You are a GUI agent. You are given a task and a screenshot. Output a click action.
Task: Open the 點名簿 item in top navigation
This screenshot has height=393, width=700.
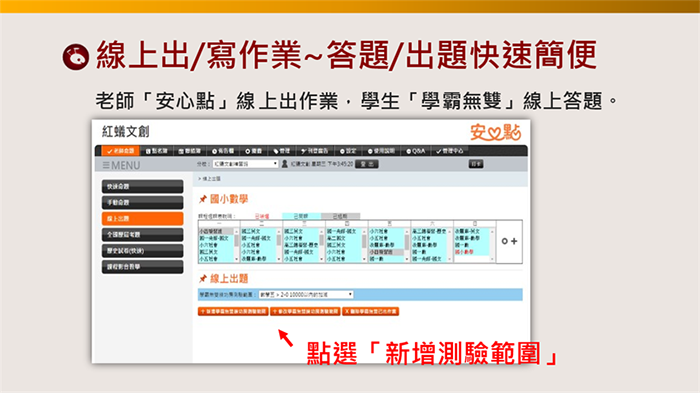click(157, 151)
